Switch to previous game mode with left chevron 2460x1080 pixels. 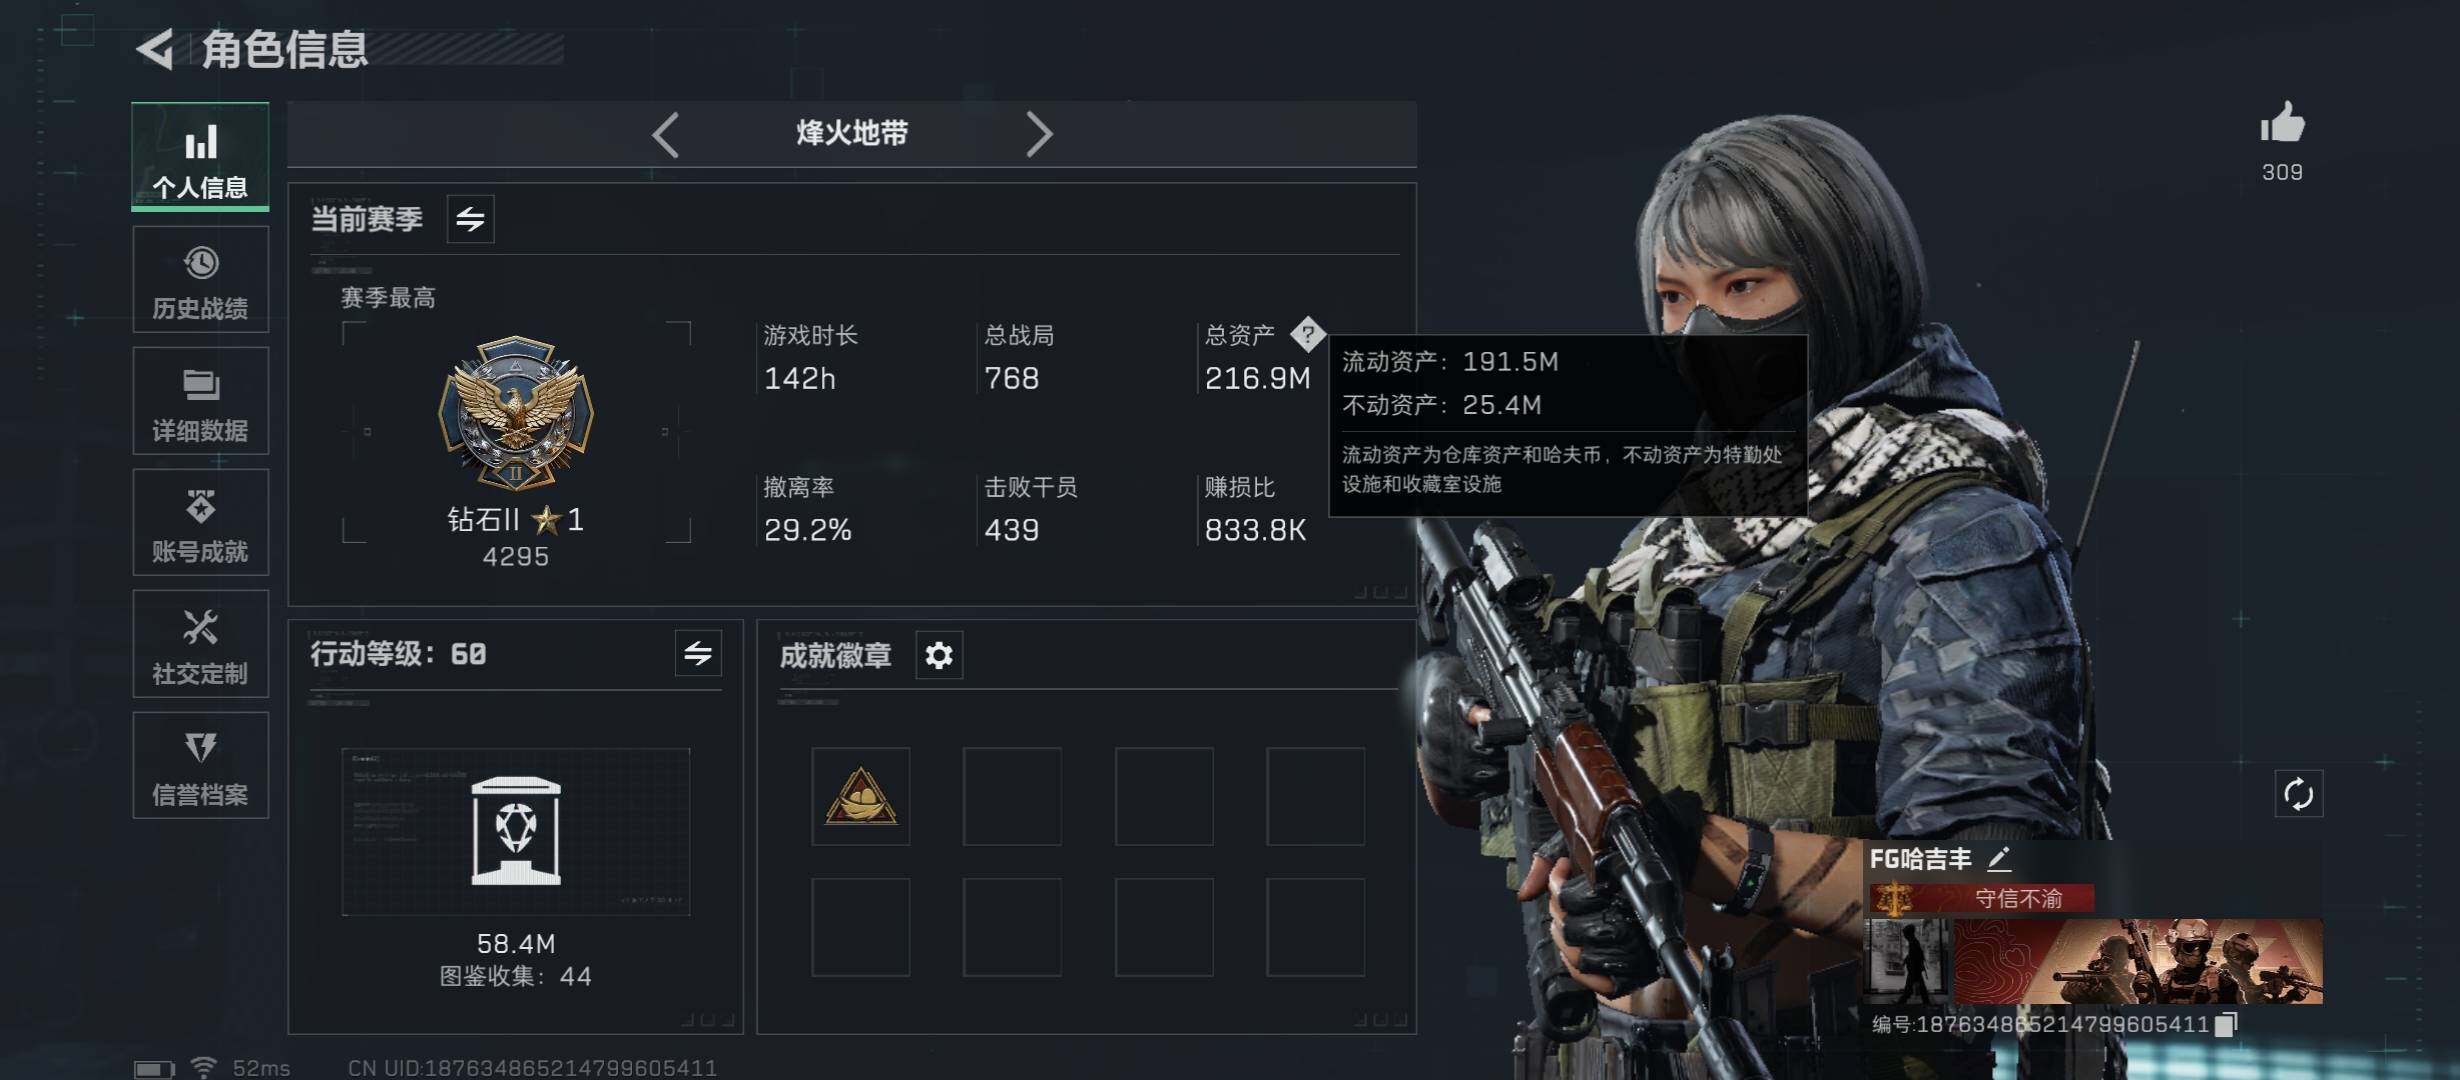(x=666, y=134)
